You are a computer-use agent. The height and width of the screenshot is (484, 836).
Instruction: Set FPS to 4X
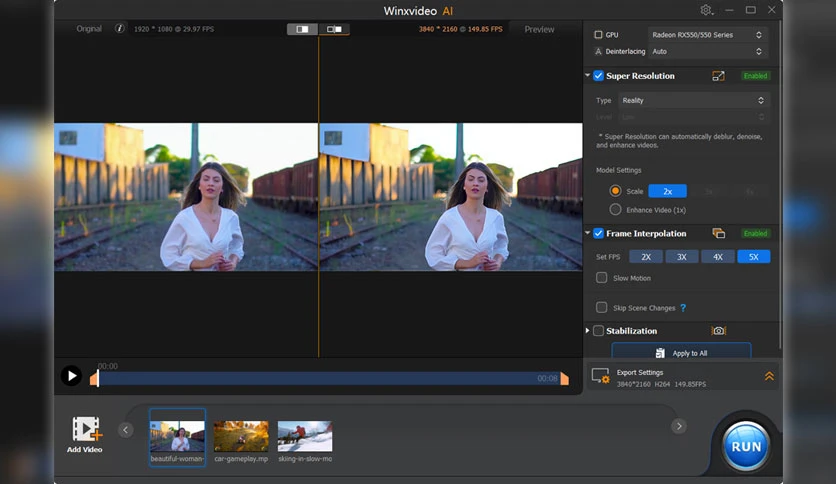[x=718, y=257]
